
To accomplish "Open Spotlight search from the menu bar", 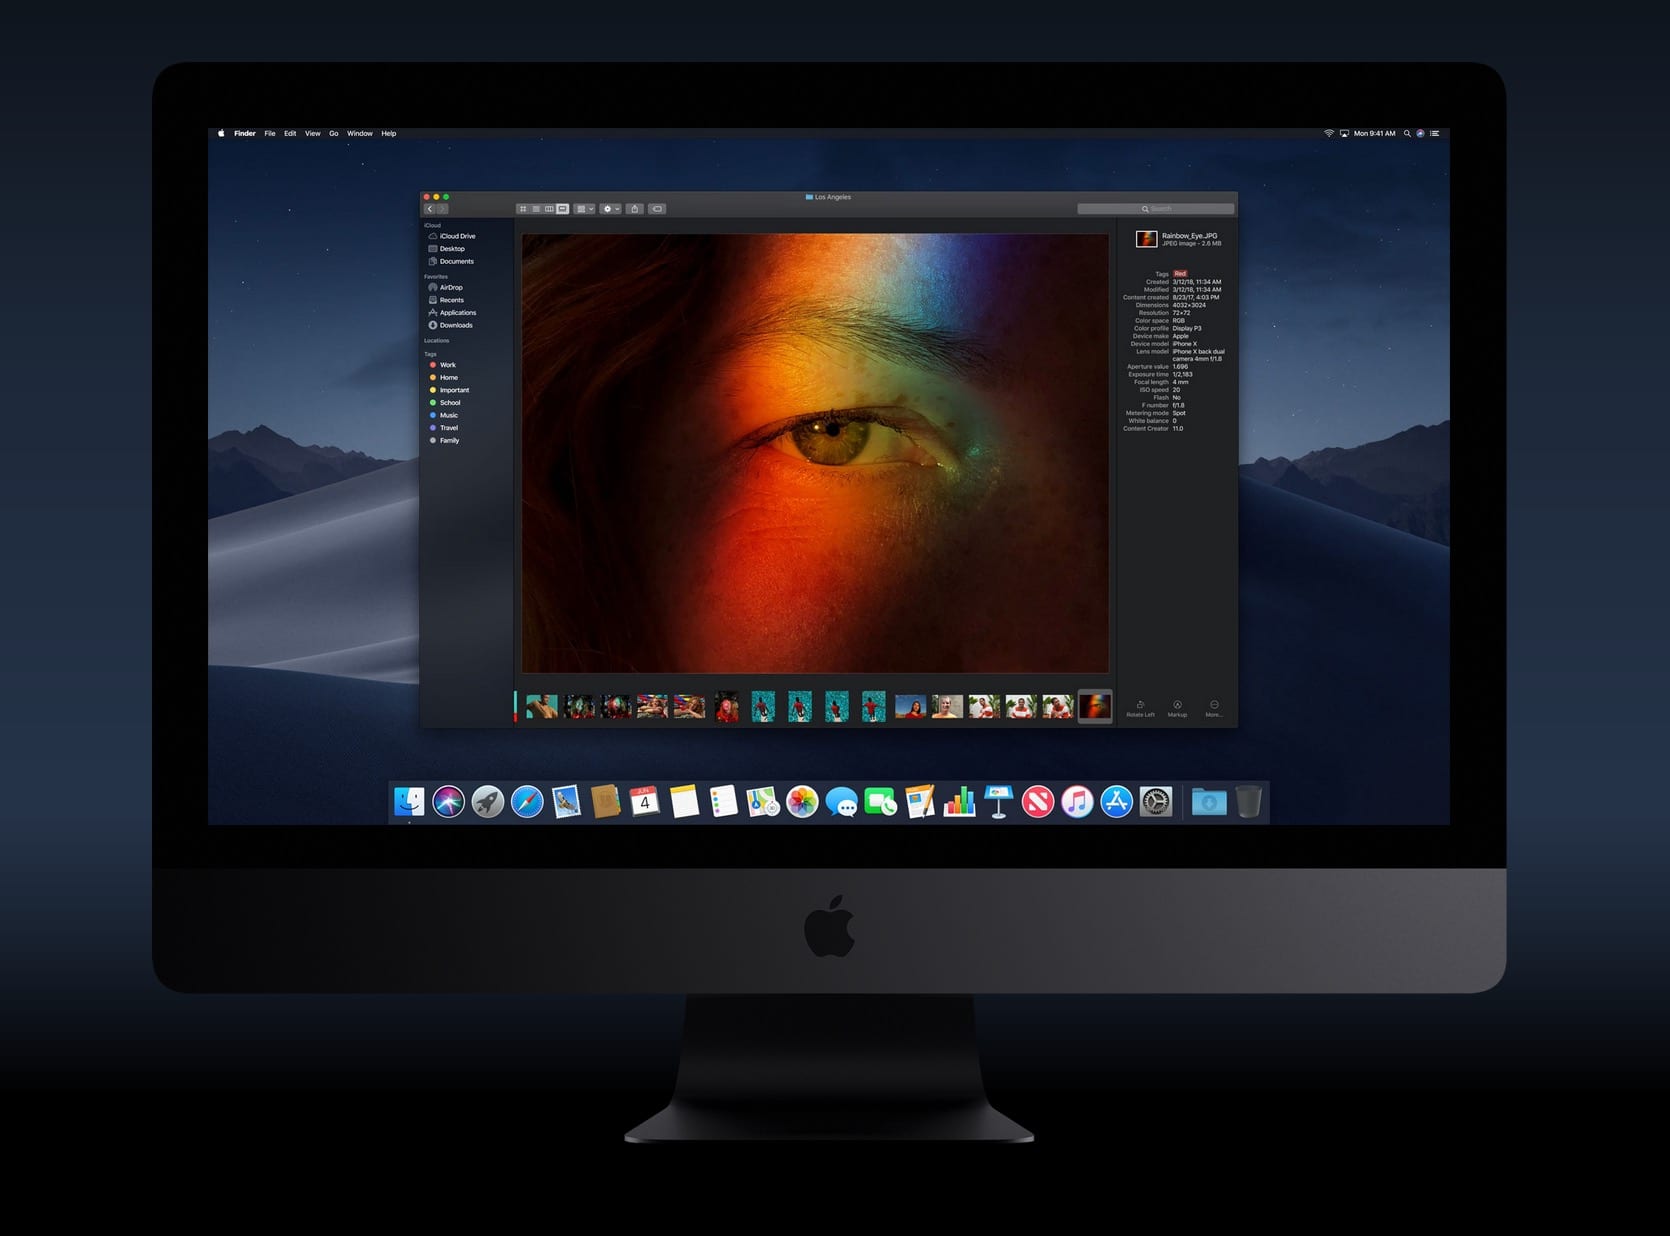I will [1407, 133].
